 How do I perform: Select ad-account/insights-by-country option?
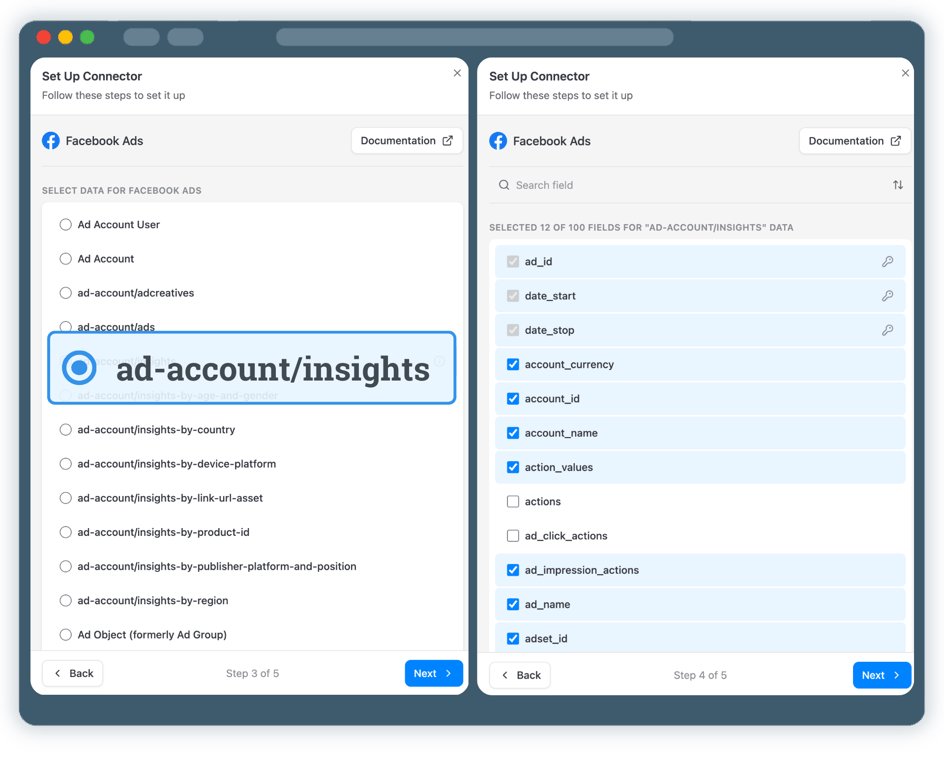pos(66,430)
